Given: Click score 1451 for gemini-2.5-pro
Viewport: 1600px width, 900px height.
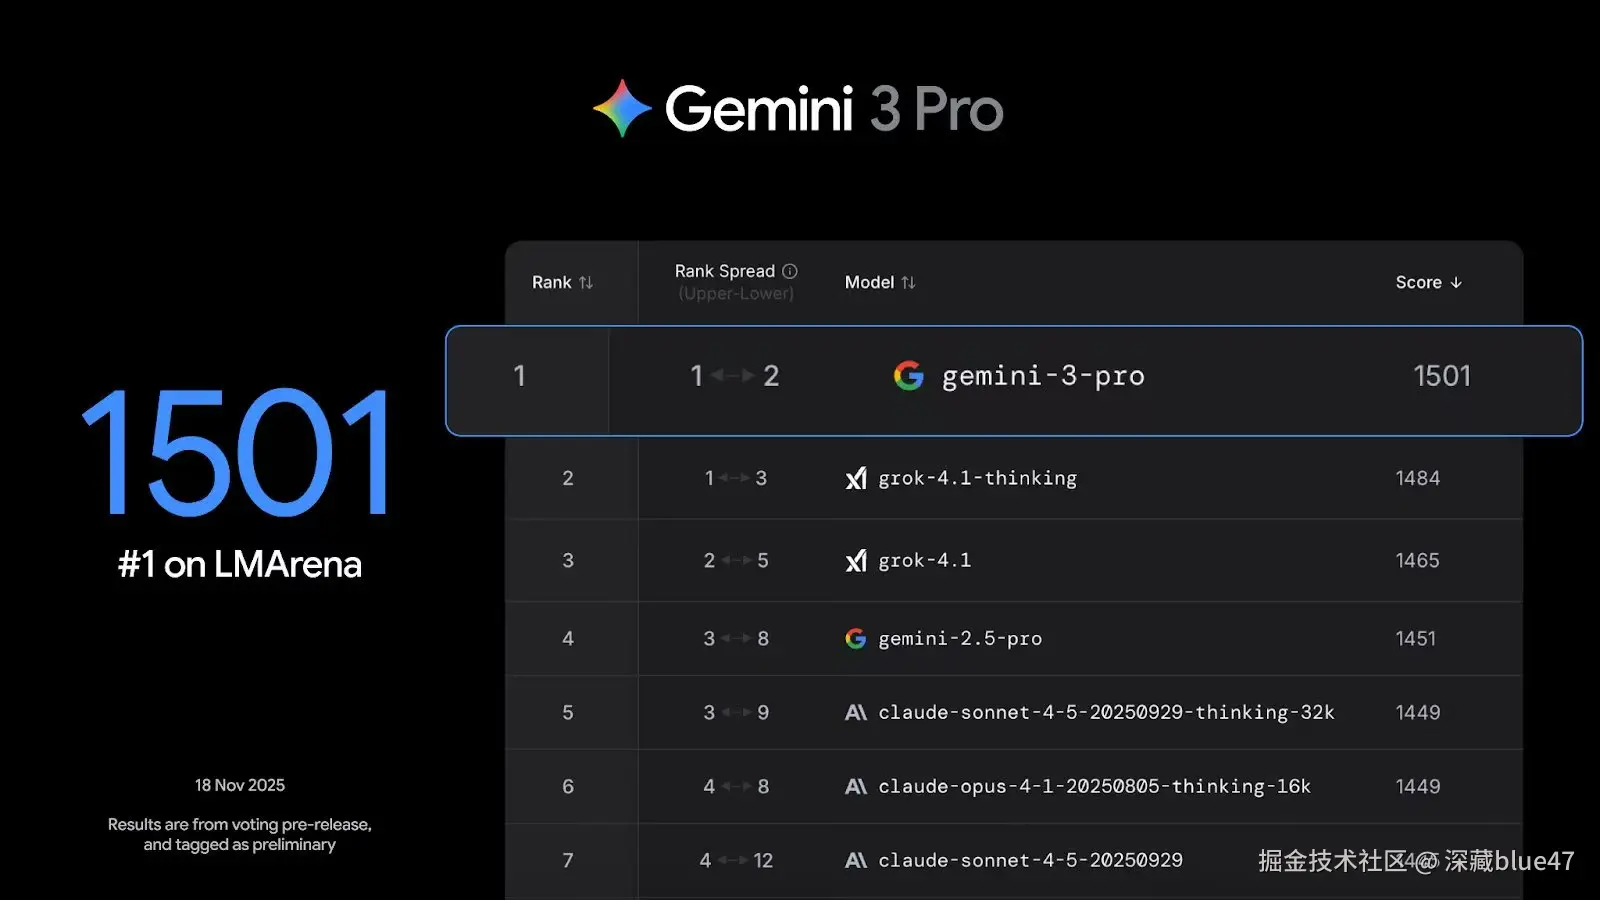Looking at the screenshot, I should [x=1416, y=638].
